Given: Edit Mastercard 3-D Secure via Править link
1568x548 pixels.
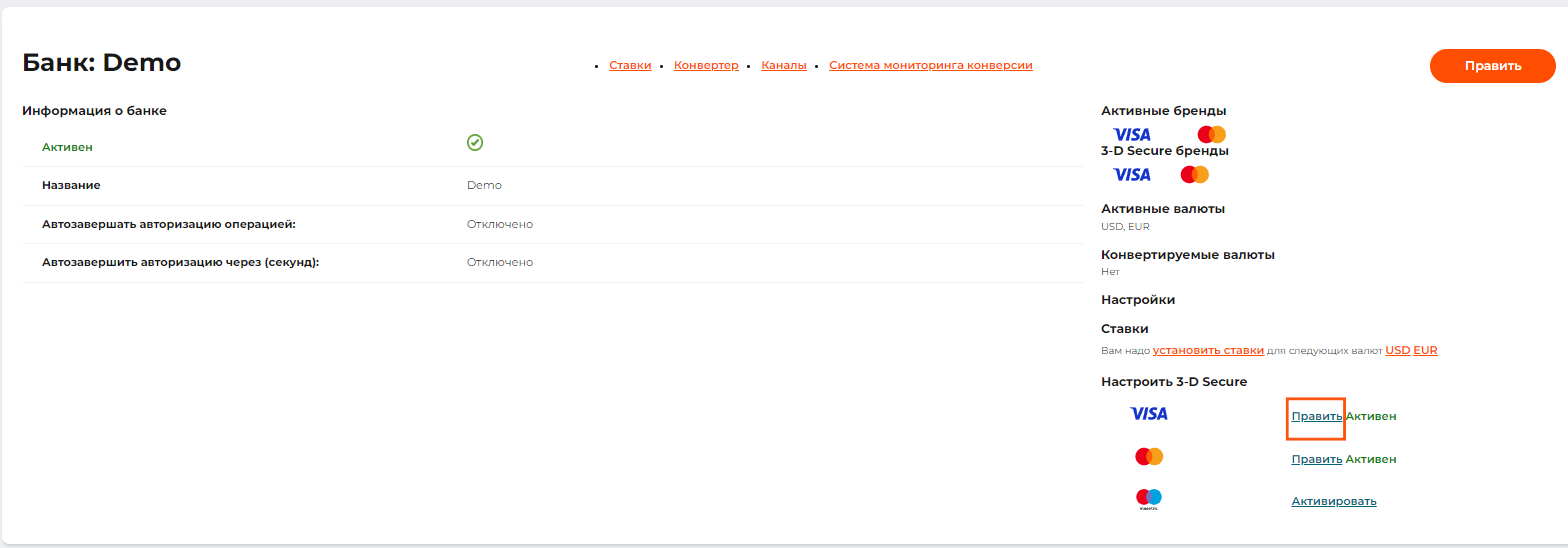Looking at the screenshot, I should (x=1316, y=459).
